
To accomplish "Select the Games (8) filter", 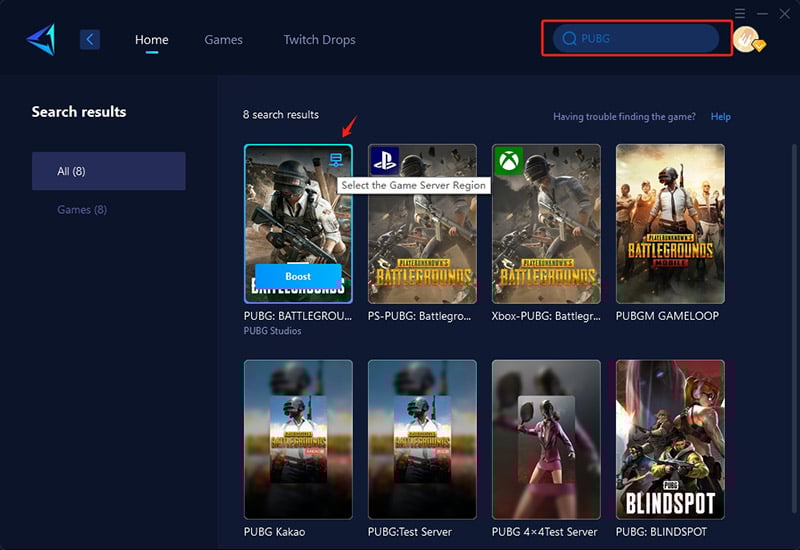I will (82, 210).
